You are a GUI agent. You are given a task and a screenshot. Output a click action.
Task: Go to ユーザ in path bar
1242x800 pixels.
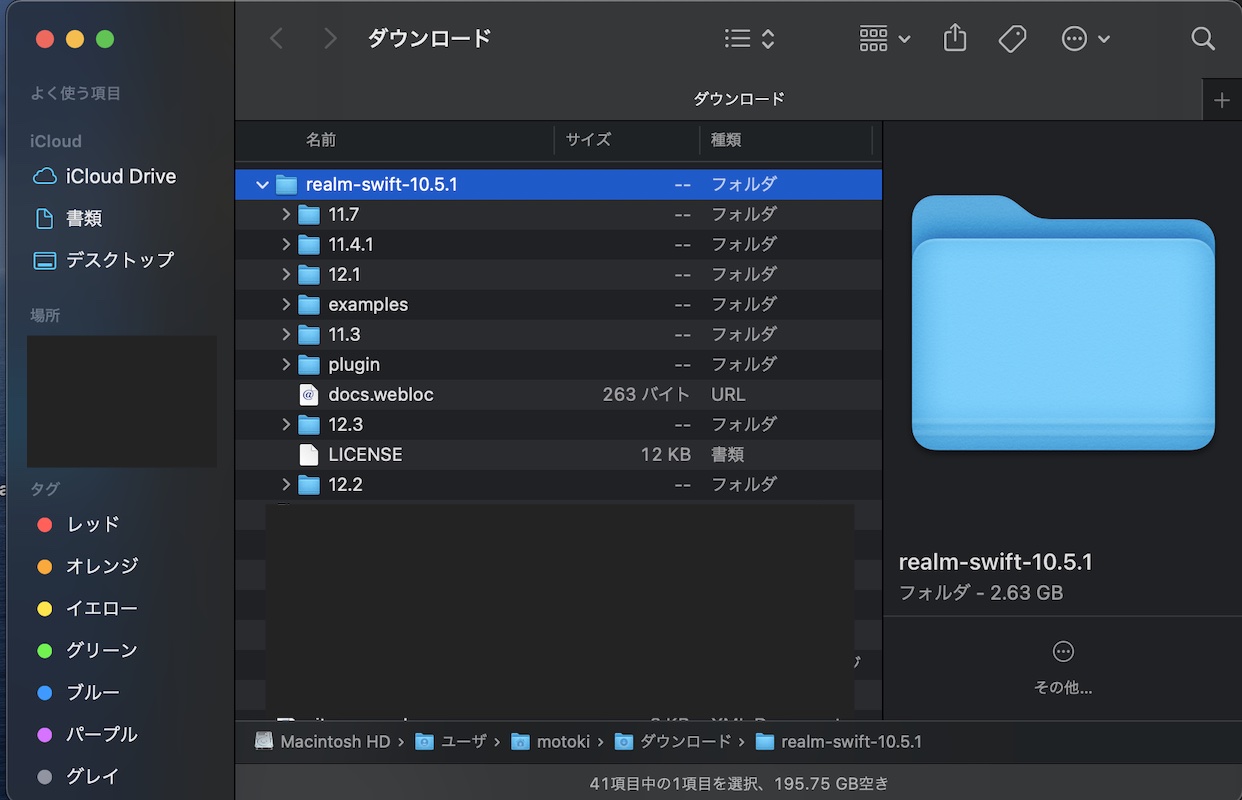pyautogui.click(x=464, y=742)
